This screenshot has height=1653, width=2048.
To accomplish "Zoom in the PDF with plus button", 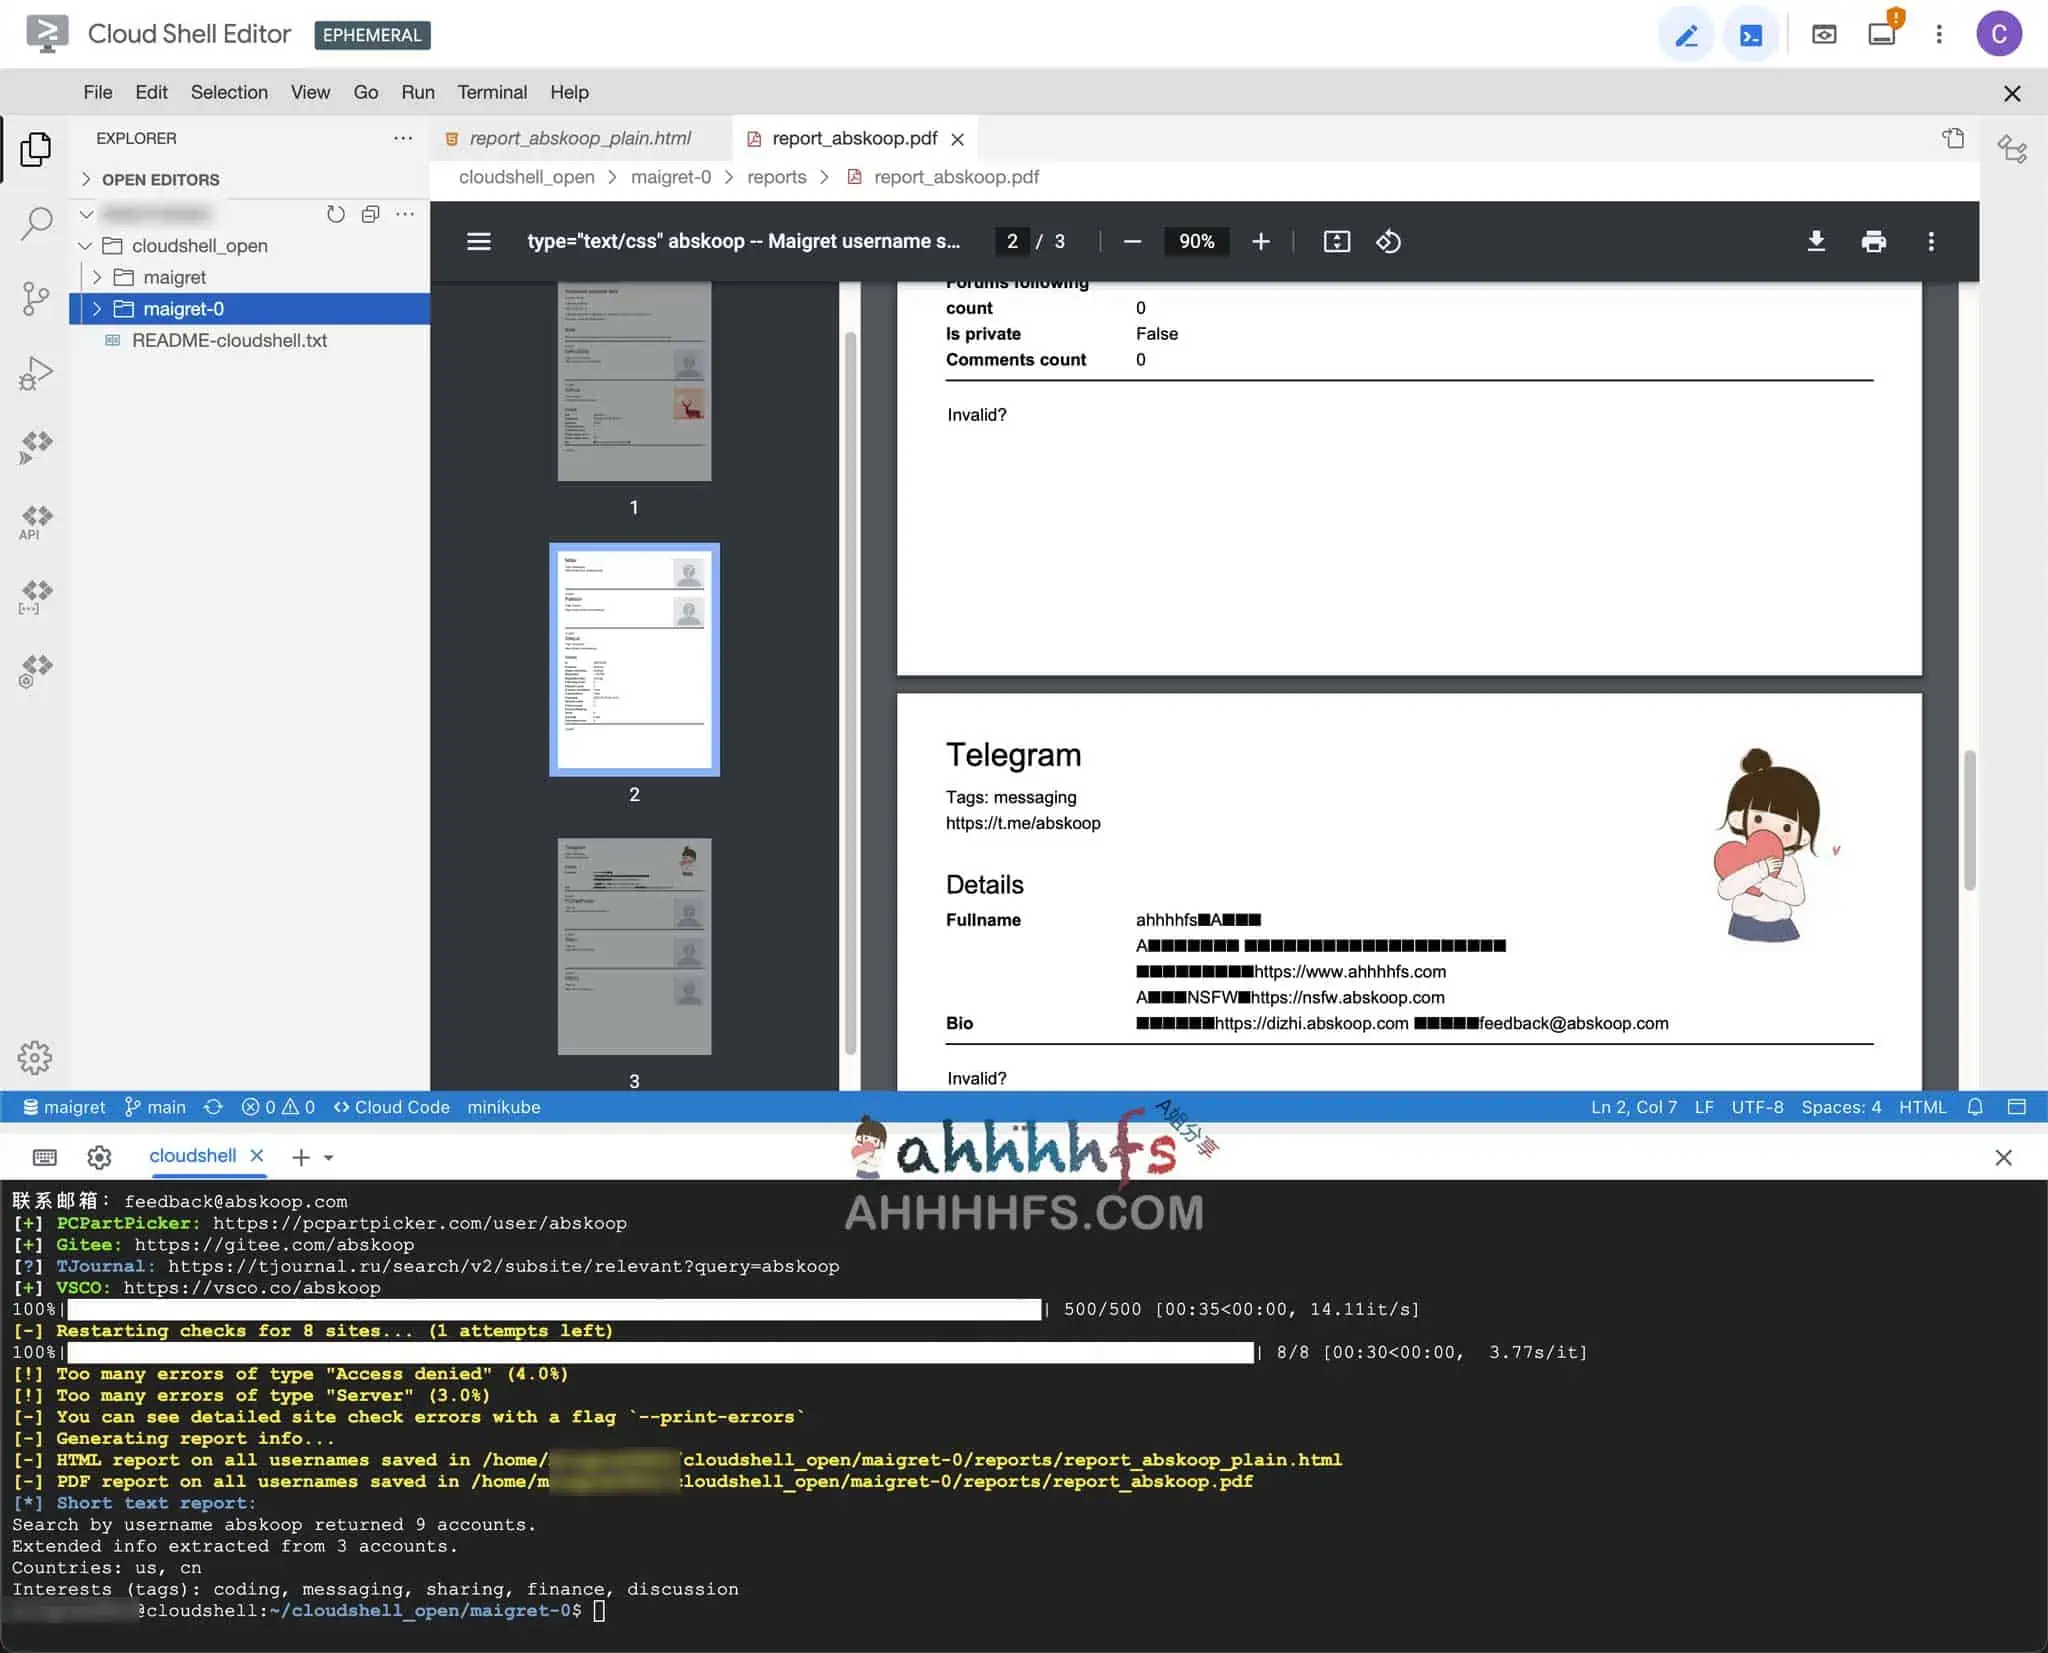I will tap(1260, 241).
